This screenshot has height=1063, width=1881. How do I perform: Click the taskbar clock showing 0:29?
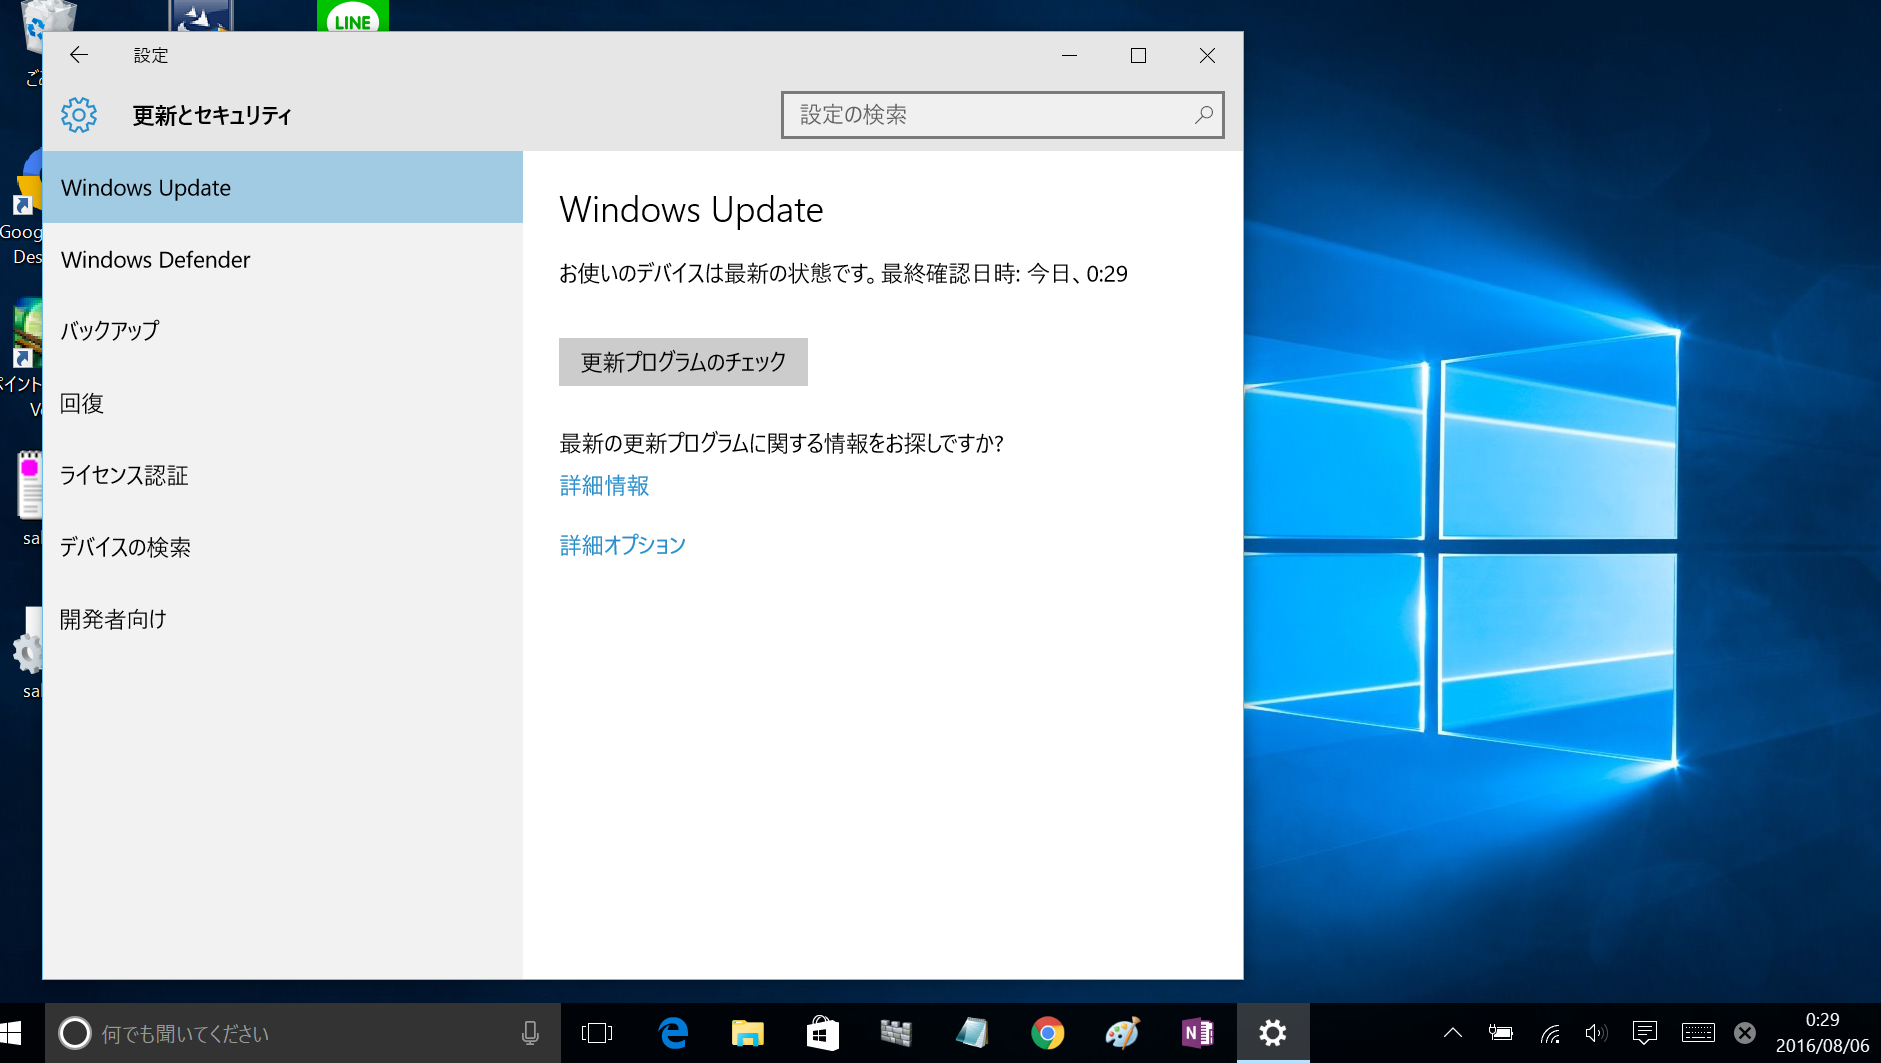[x=1822, y=1033]
